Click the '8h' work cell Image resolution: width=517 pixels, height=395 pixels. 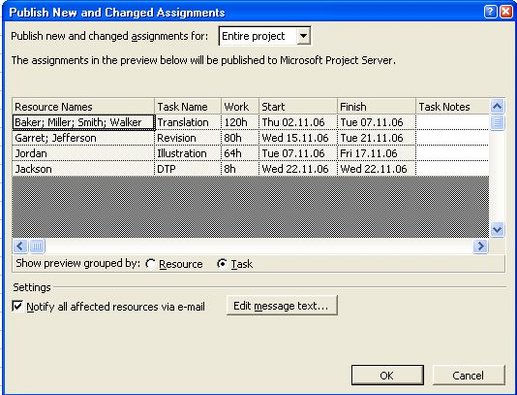point(240,169)
